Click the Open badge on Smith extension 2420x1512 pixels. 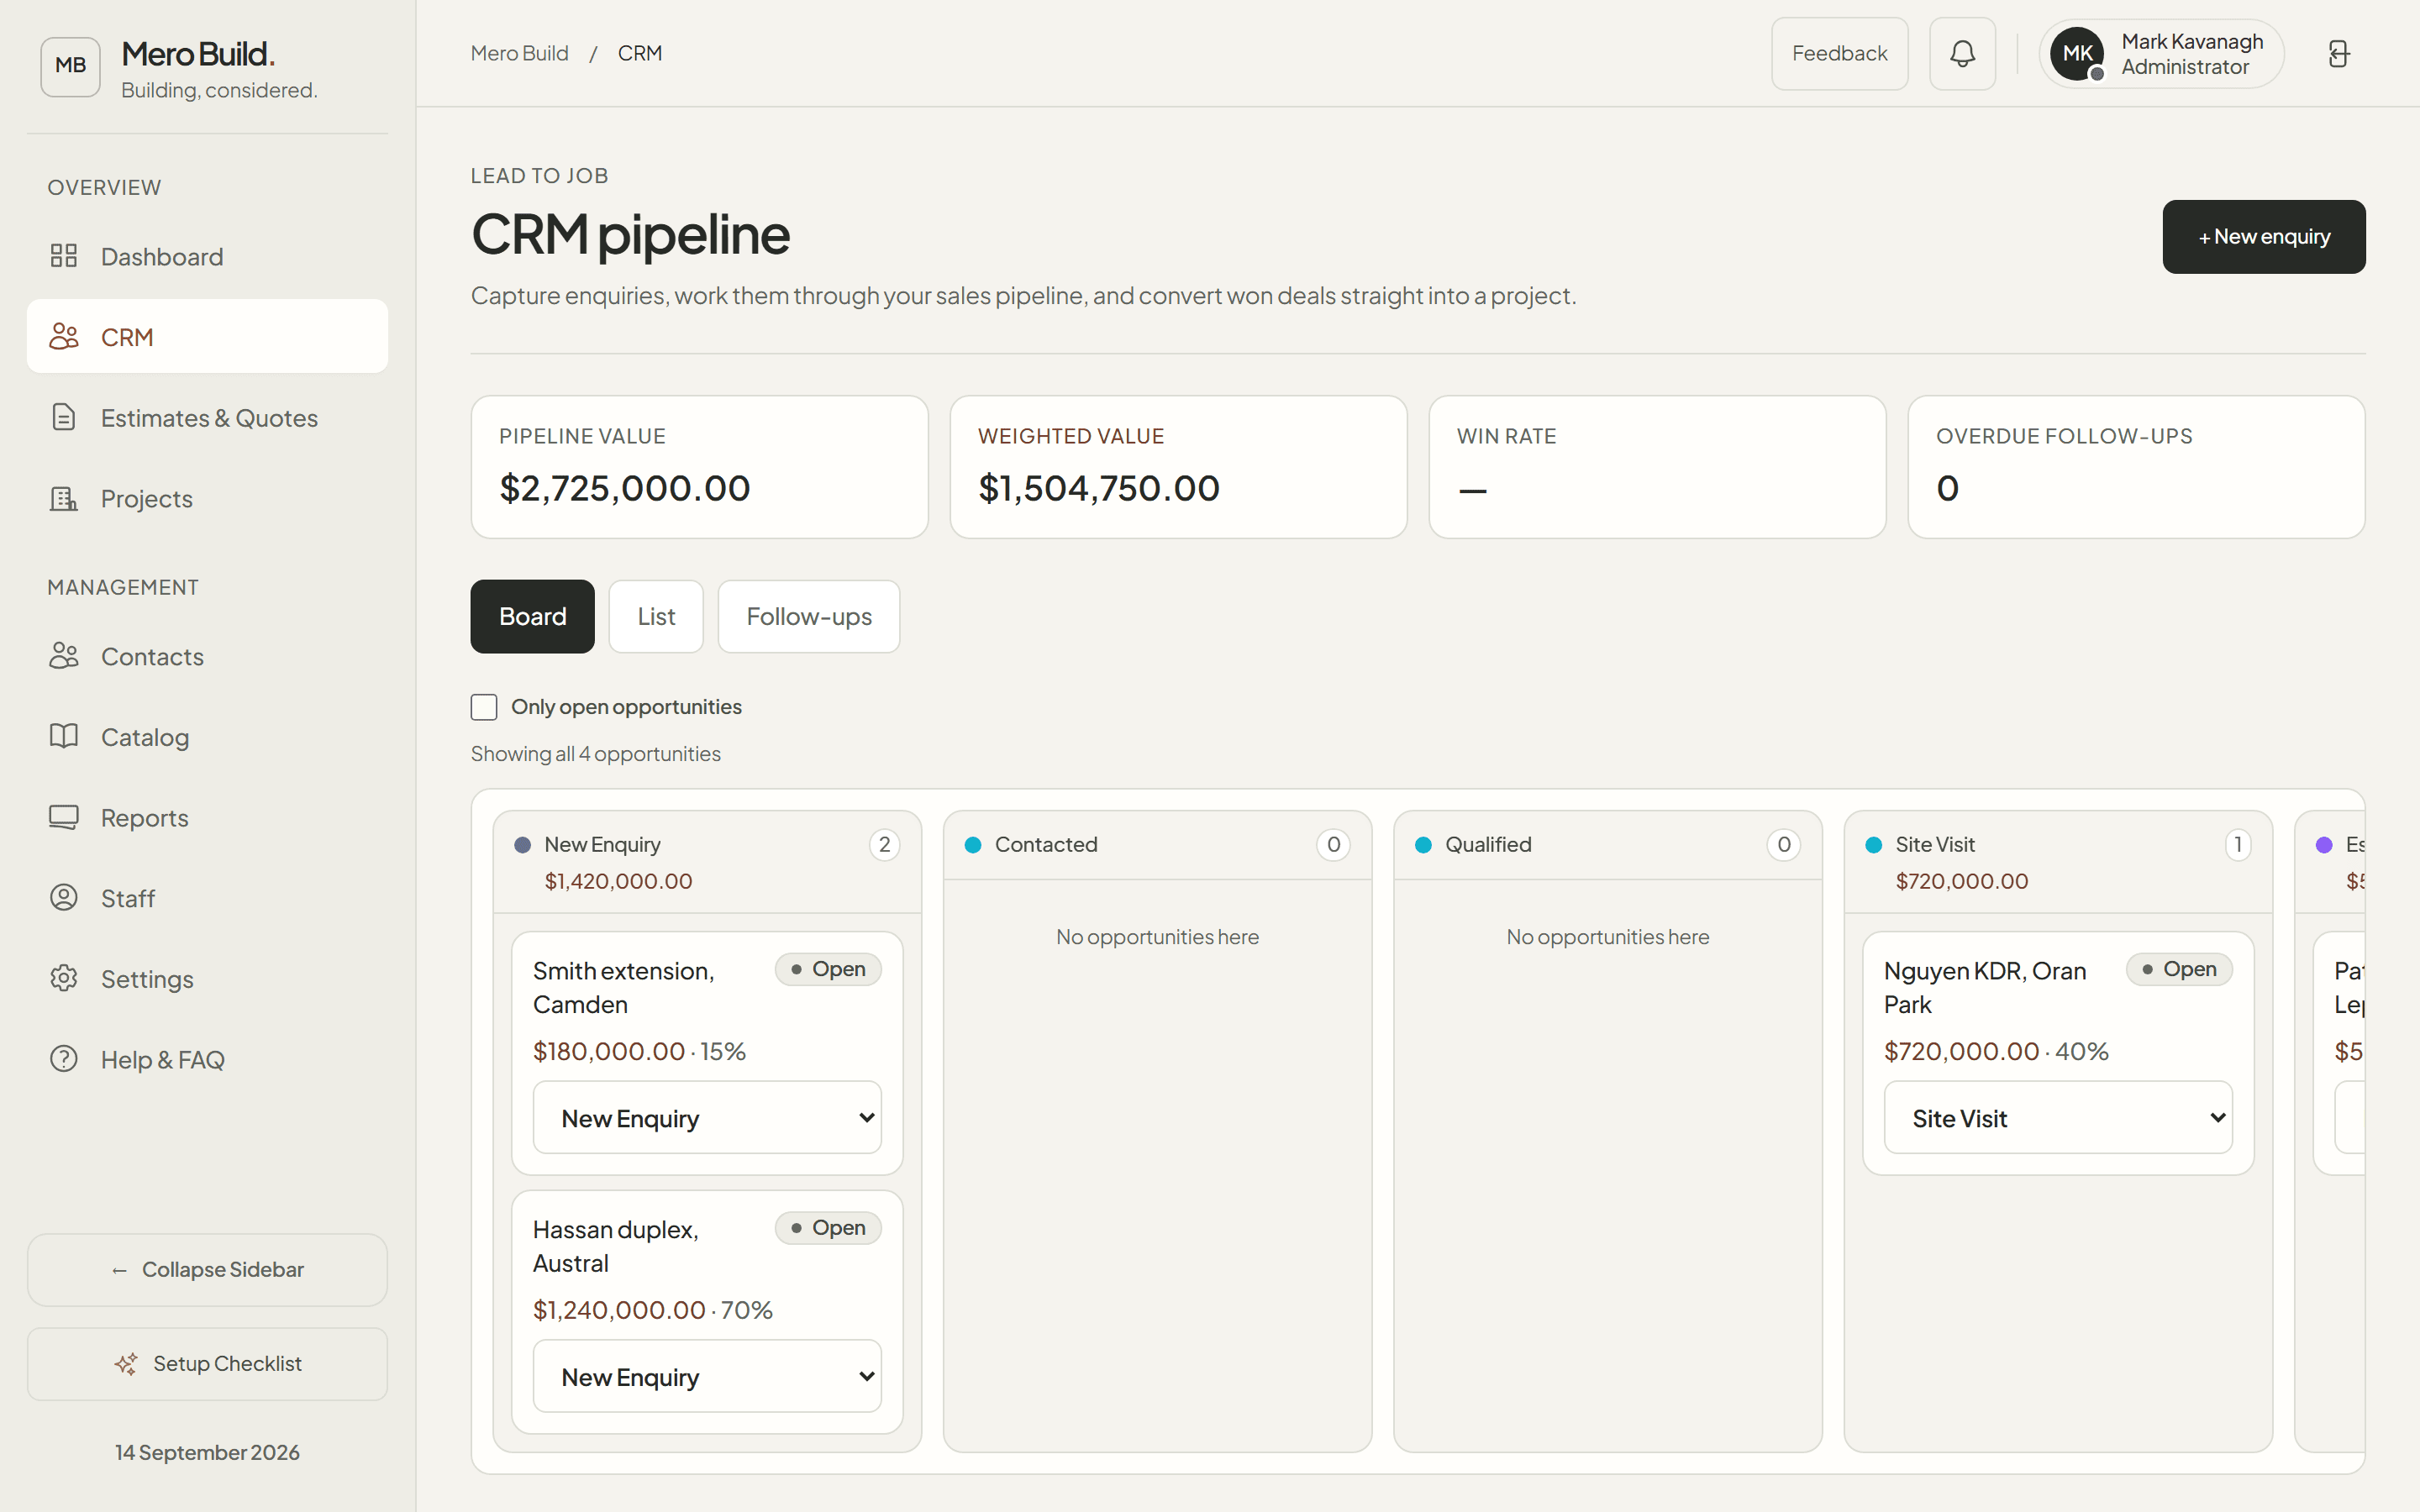(x=828, y=969)
